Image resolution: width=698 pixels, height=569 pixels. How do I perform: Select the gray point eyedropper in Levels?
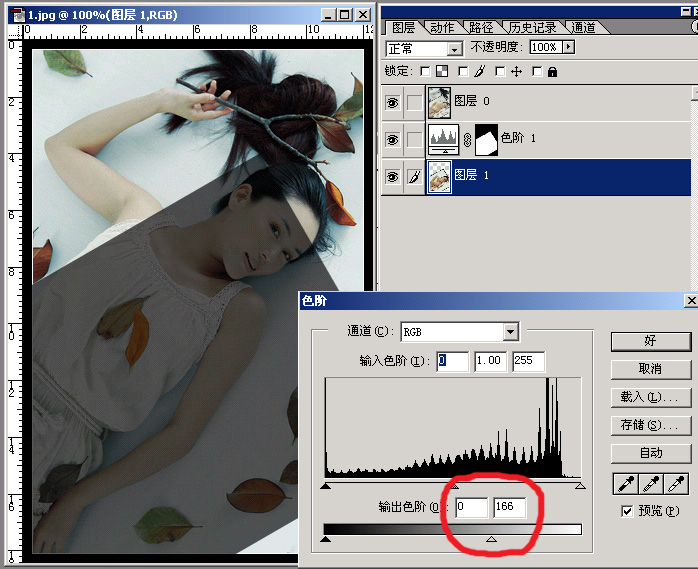(650, 484)
